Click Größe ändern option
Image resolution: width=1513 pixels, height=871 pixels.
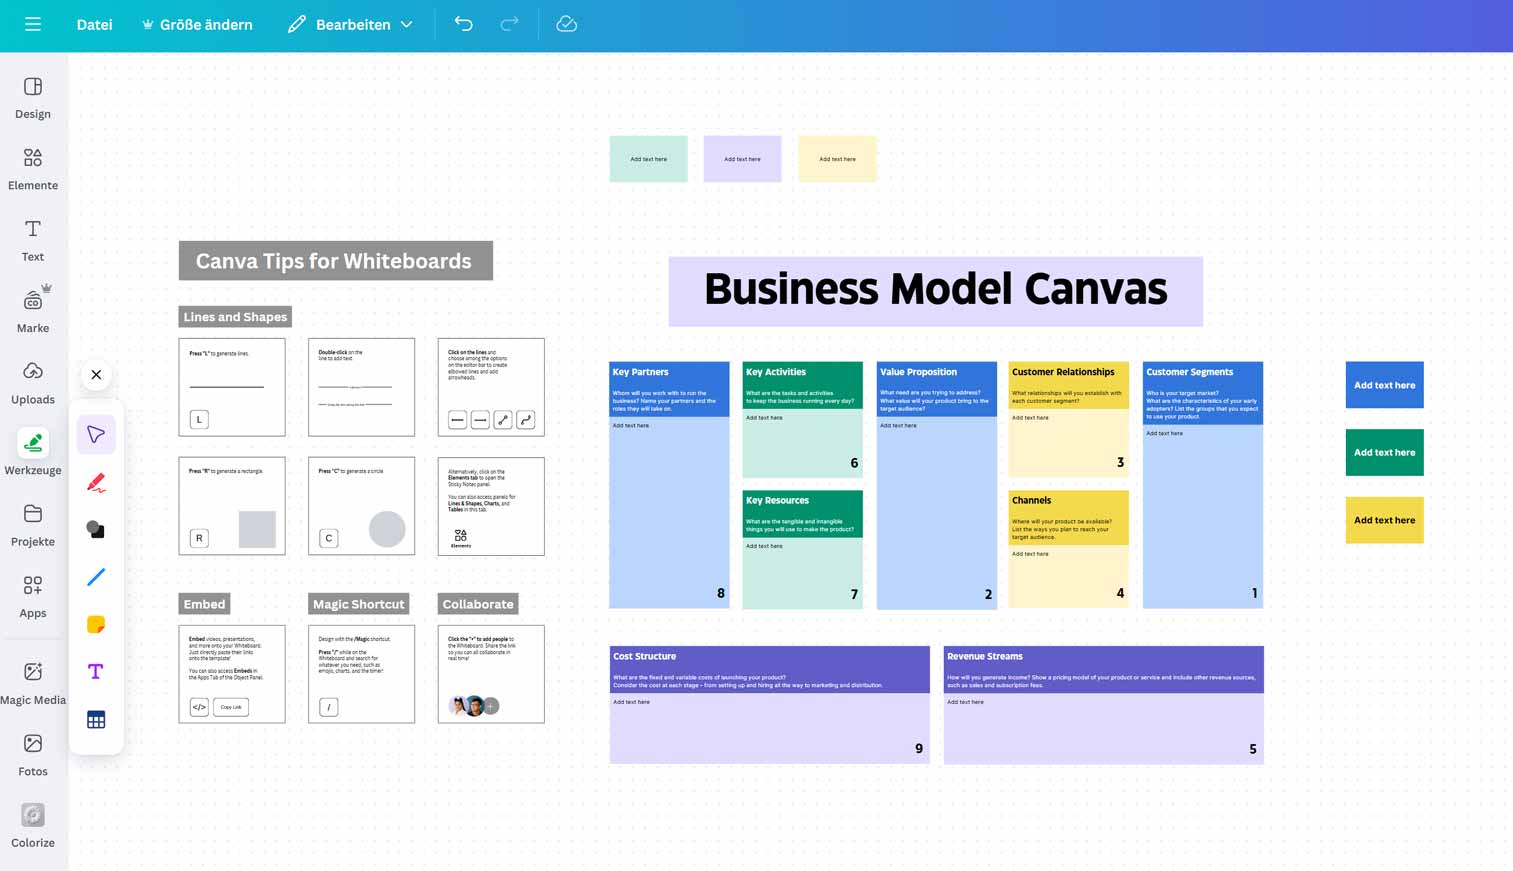pyautogui.click(x=197, y=24)
